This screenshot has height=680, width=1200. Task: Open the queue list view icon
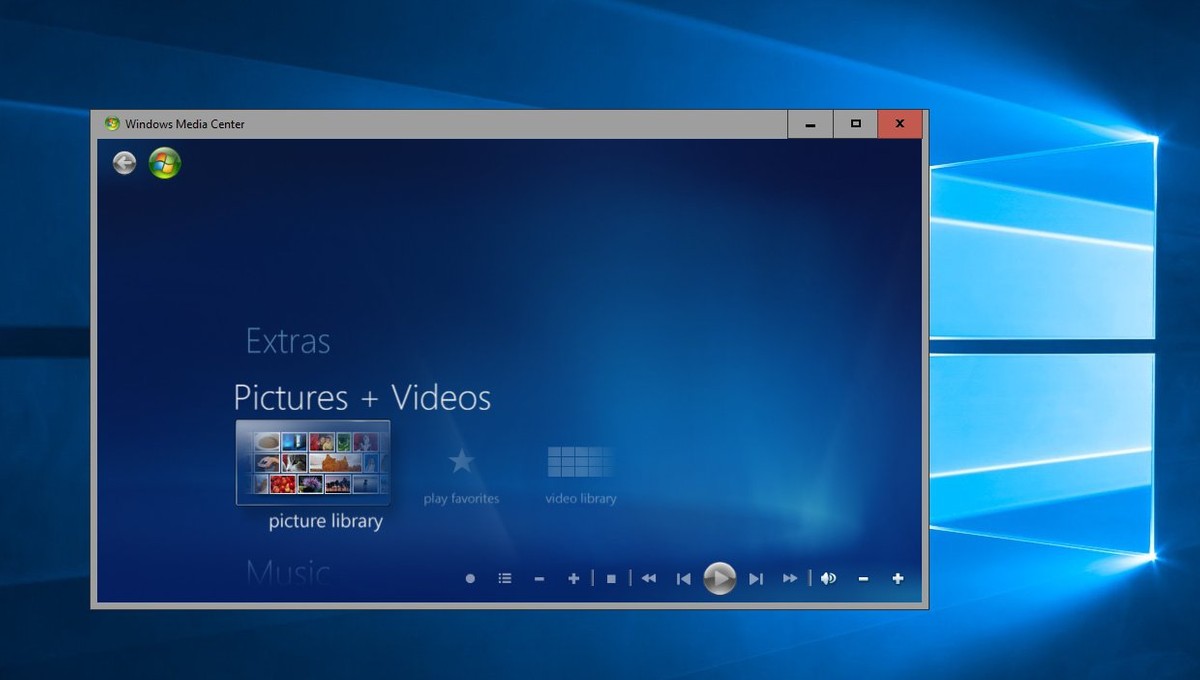tap(505, 578)
